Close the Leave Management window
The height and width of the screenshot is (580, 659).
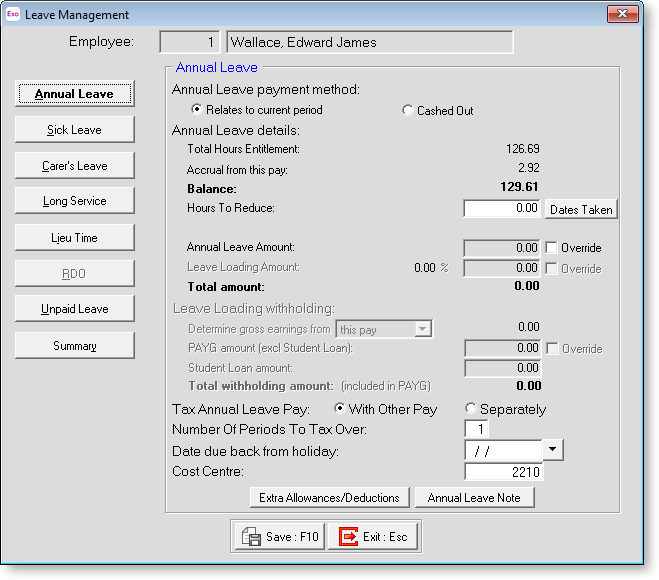622,15
